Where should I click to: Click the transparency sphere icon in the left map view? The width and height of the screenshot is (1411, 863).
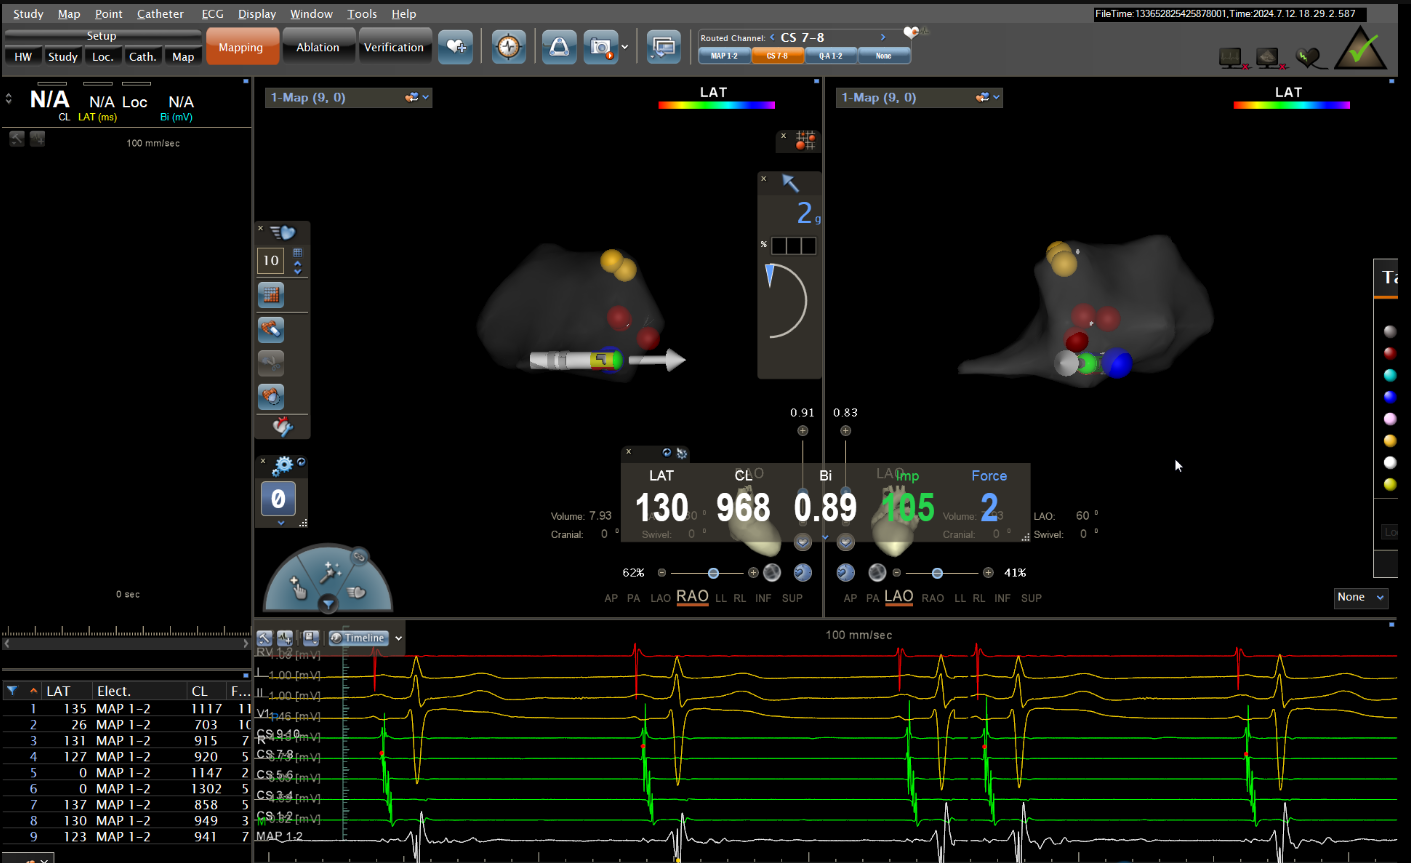click(x=772, y=572)
